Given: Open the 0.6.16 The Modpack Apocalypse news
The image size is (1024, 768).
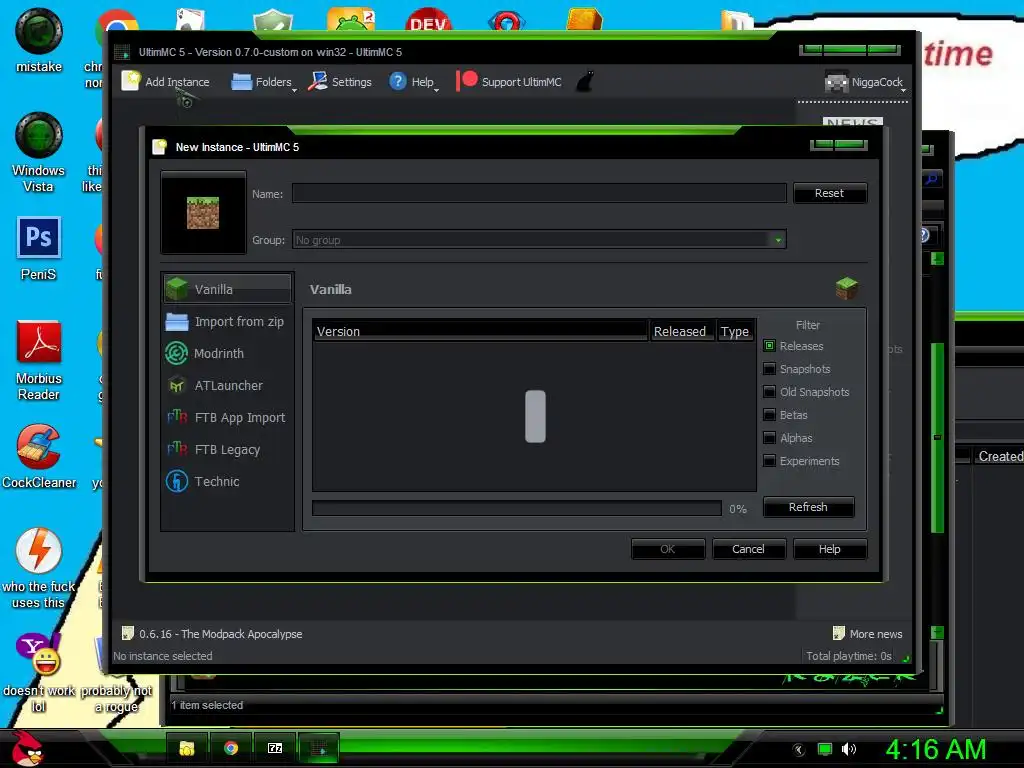Looking at the screenshot, I should point(212,634).
